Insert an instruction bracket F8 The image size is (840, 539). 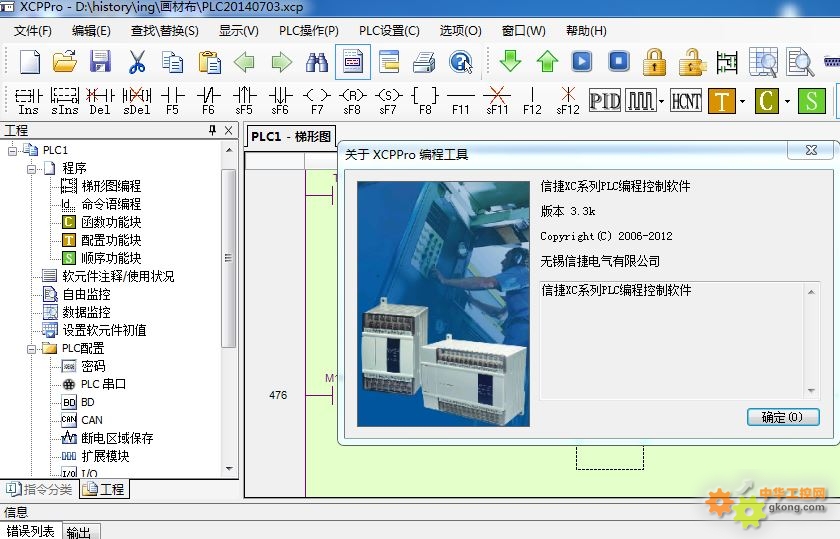click(425, 101)
